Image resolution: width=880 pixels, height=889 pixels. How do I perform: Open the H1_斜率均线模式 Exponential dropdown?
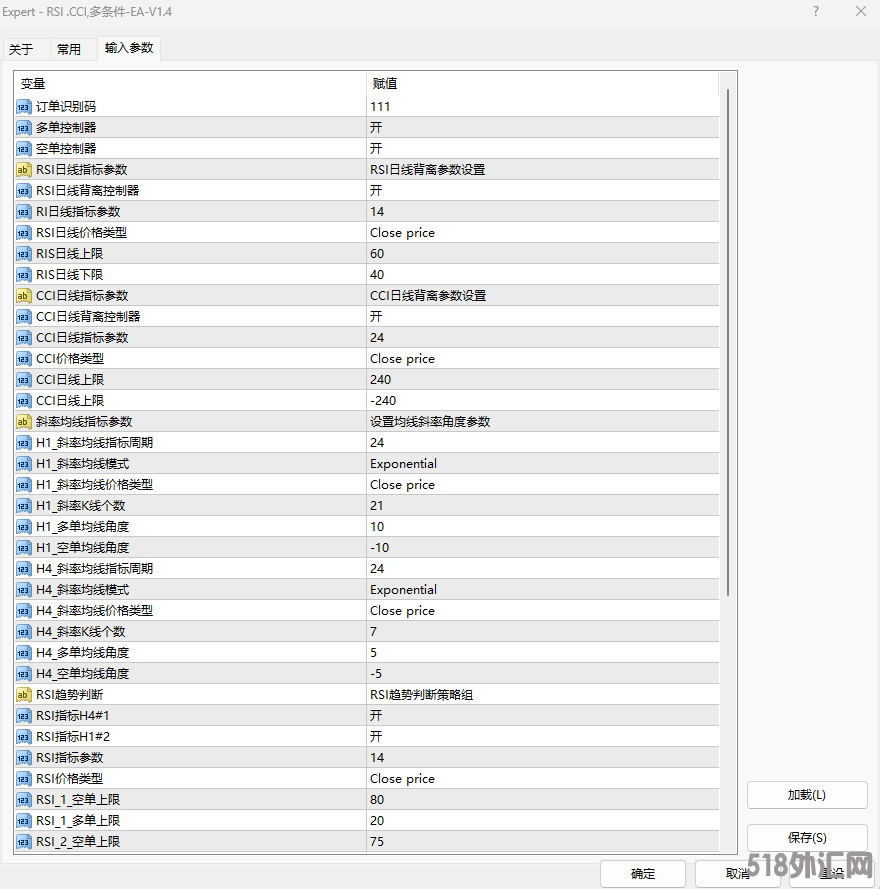[x=543, y=463]
